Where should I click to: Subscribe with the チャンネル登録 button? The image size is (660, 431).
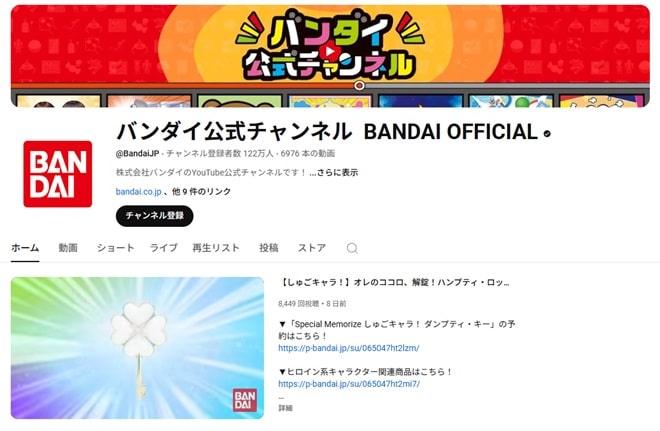[x=154, y=216]
